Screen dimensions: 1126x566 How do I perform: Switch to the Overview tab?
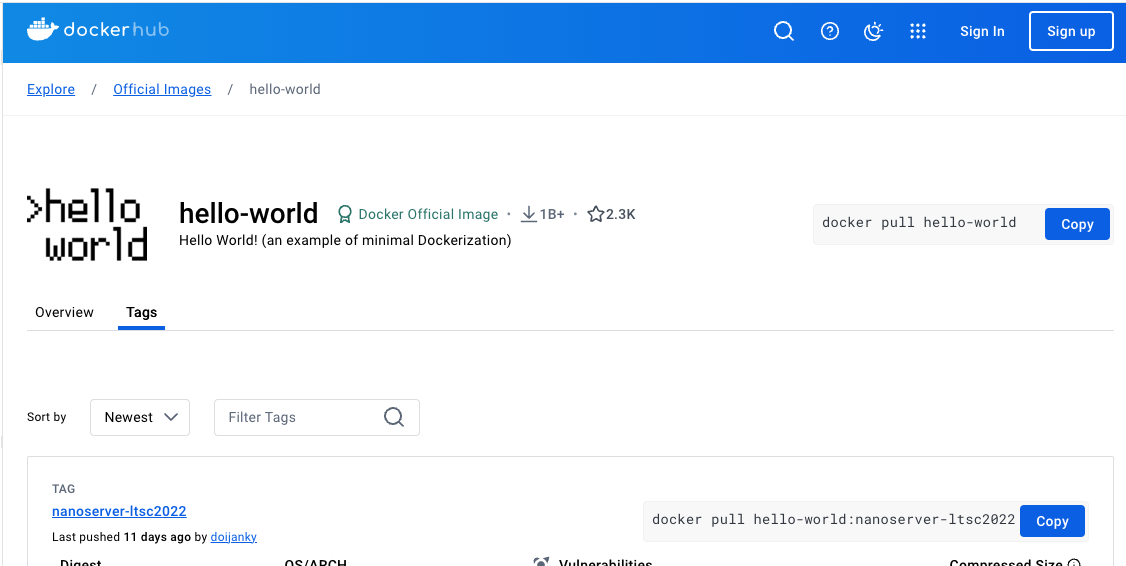[x=64, y=312]
